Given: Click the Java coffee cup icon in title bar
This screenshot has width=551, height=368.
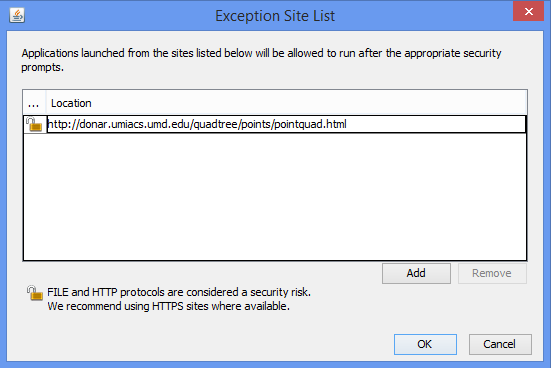Looking at the screenshot, I should 17,15.
